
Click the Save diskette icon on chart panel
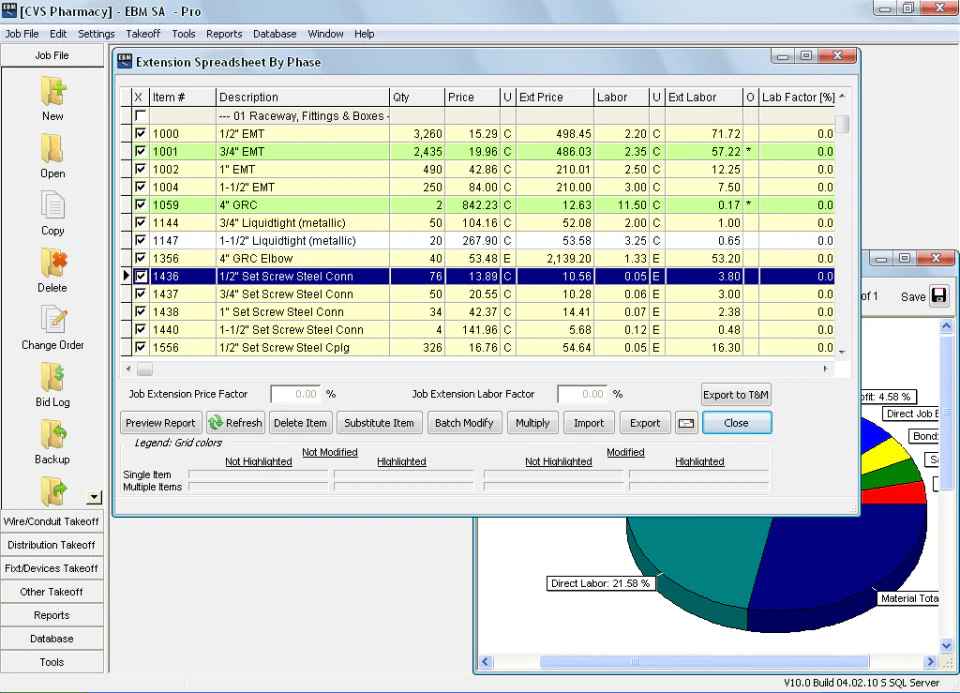point(938,296)
